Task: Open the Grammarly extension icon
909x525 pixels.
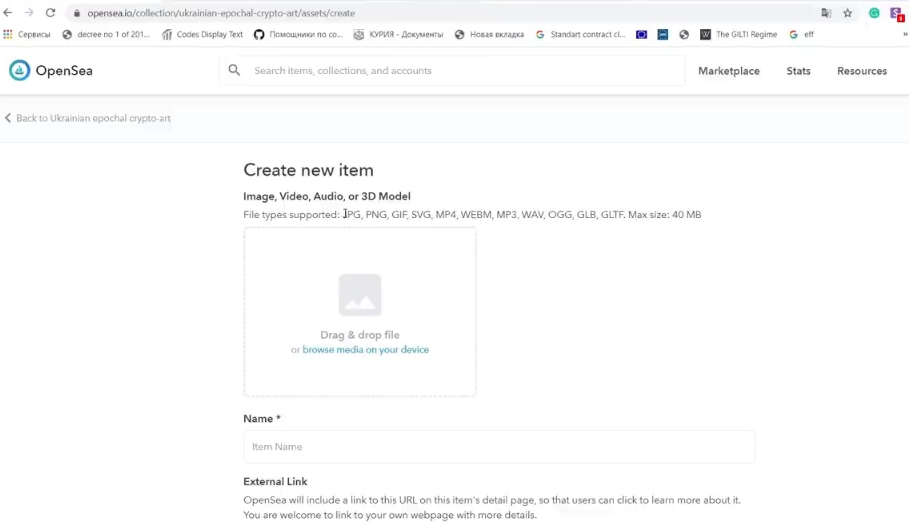Action: click(874, 13)
